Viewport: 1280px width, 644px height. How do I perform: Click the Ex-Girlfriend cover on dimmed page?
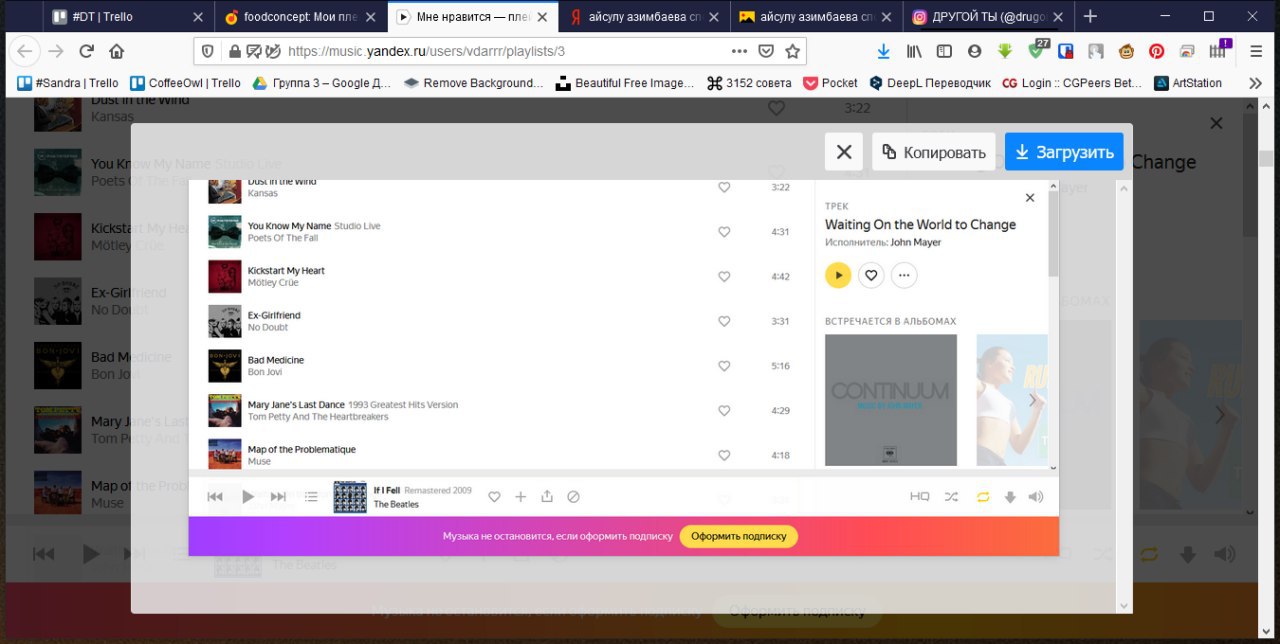click(57, 301)
